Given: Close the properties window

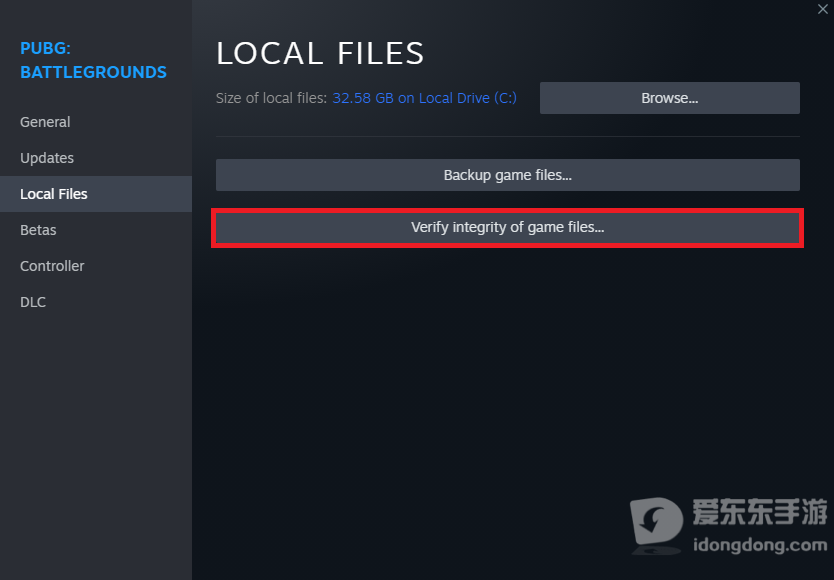Looking at the screenshot, I should pyautogui.click(x=823, y=9).
